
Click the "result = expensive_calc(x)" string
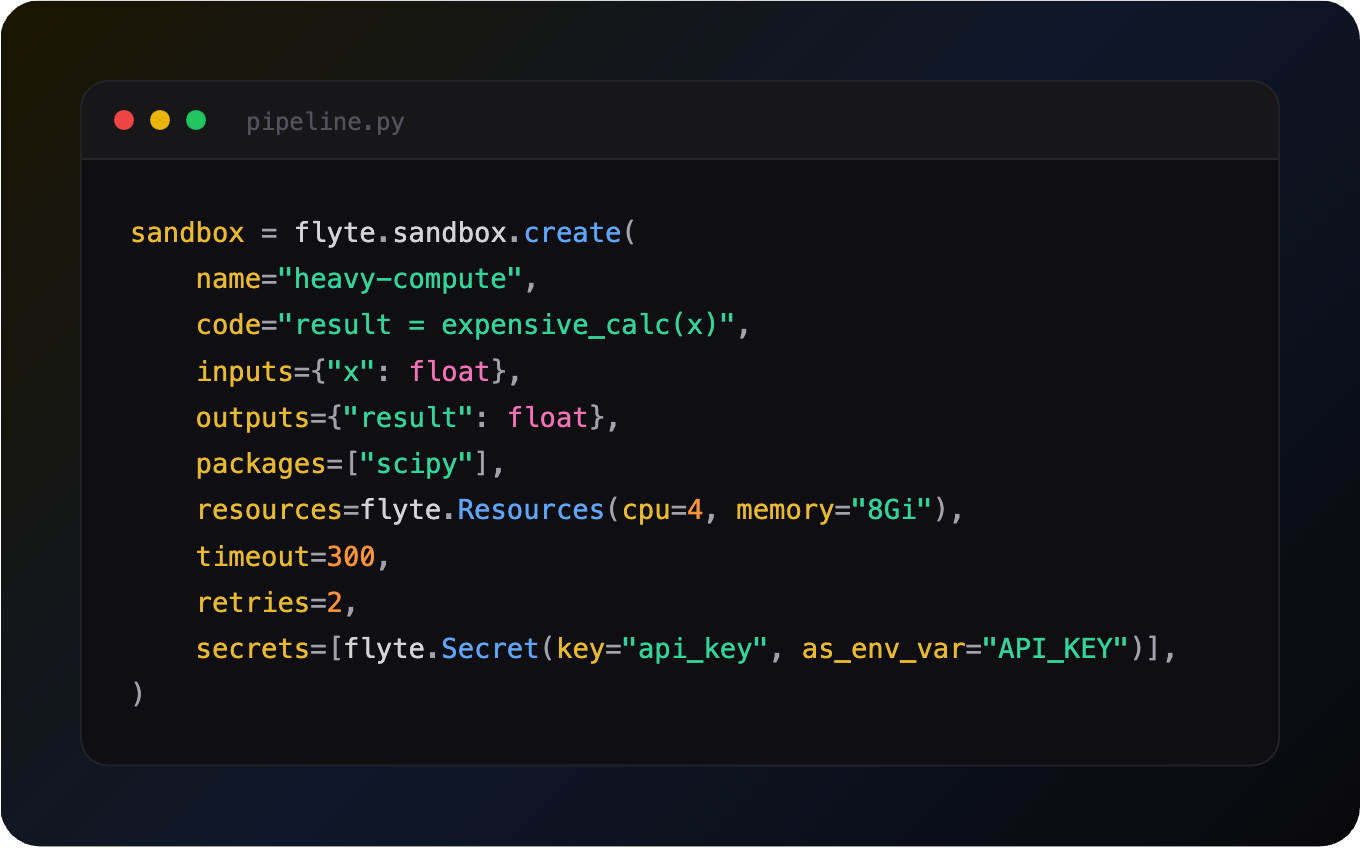(x=507, y=325)
